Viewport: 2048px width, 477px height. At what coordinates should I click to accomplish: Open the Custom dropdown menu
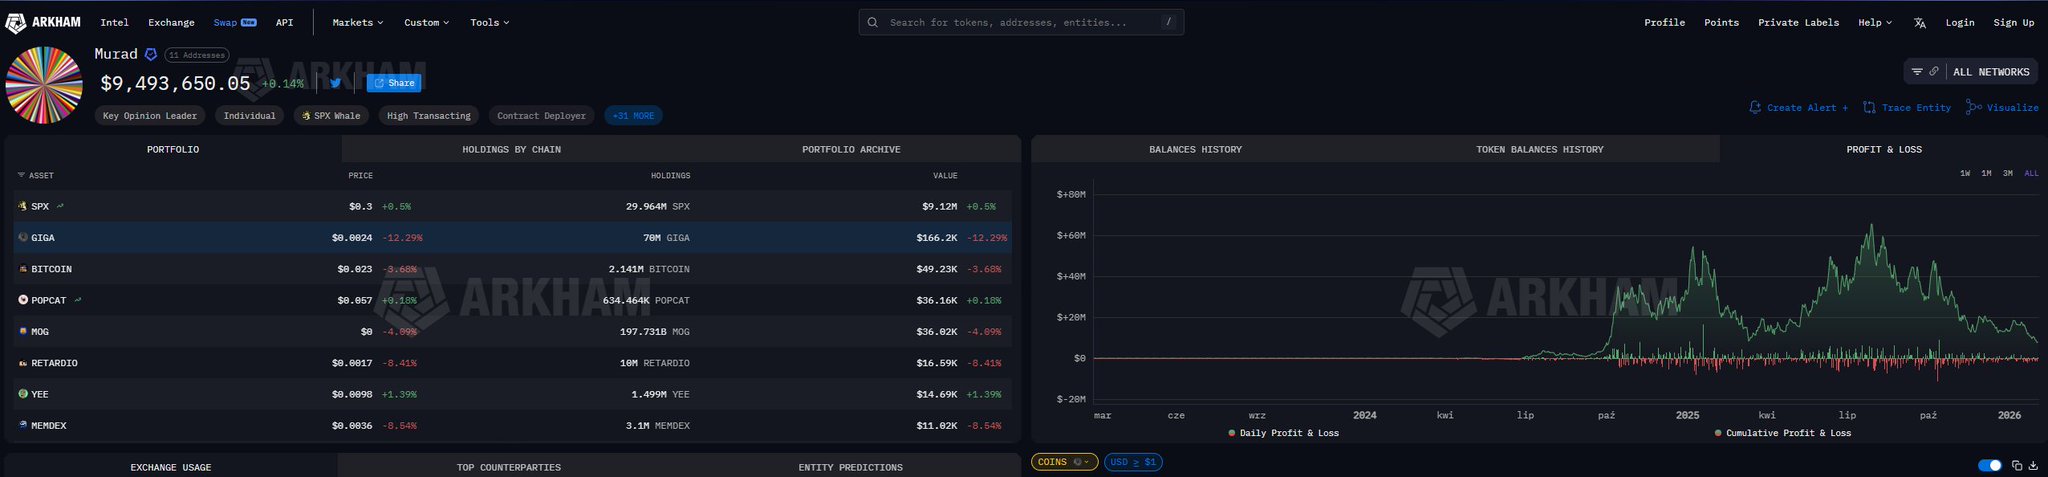point(427,22)
